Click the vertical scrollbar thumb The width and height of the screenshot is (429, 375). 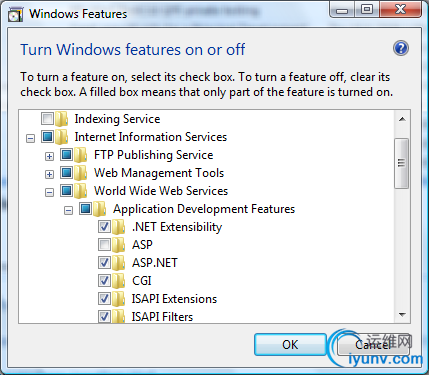pyautogui.click(x=401, y=163)
